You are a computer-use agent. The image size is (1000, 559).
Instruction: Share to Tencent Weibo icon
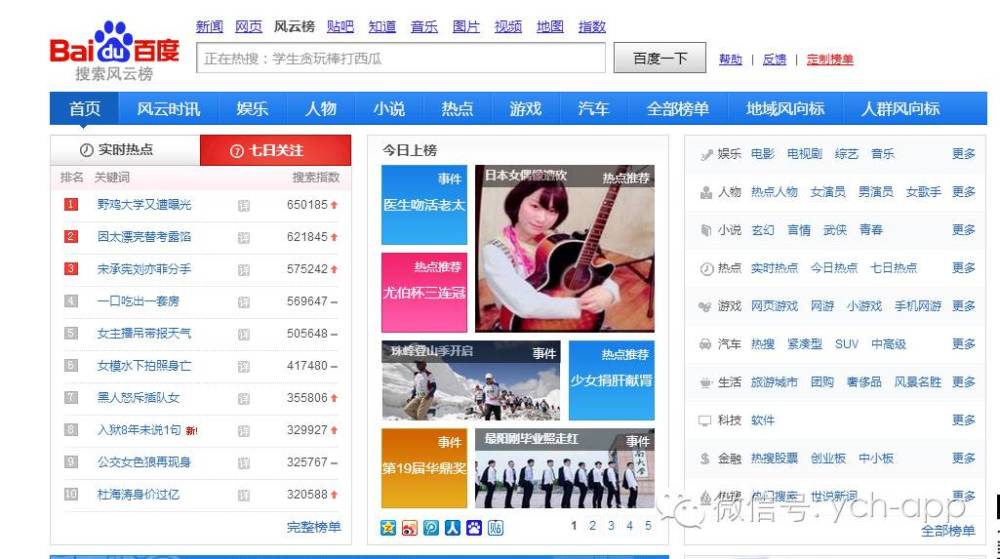pyautogui.click(x=431, y=527)
